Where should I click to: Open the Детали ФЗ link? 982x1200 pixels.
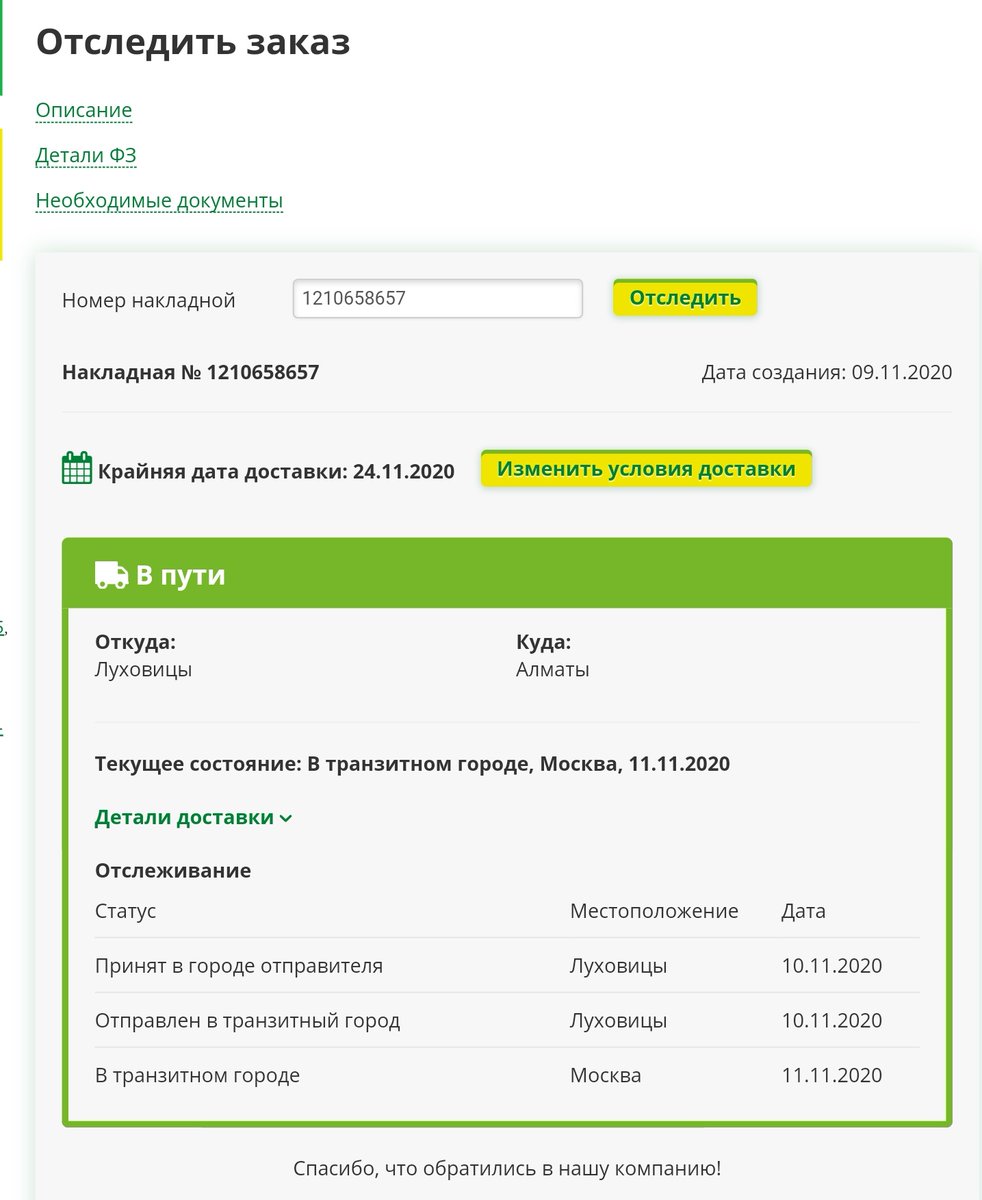pos(86,155)
